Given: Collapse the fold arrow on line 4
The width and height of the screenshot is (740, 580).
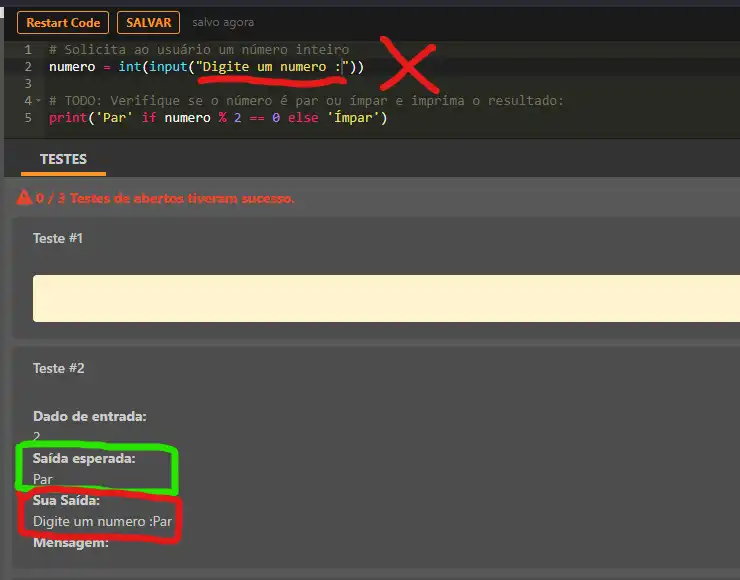Looking at the screenshot, I should point(38,101).
